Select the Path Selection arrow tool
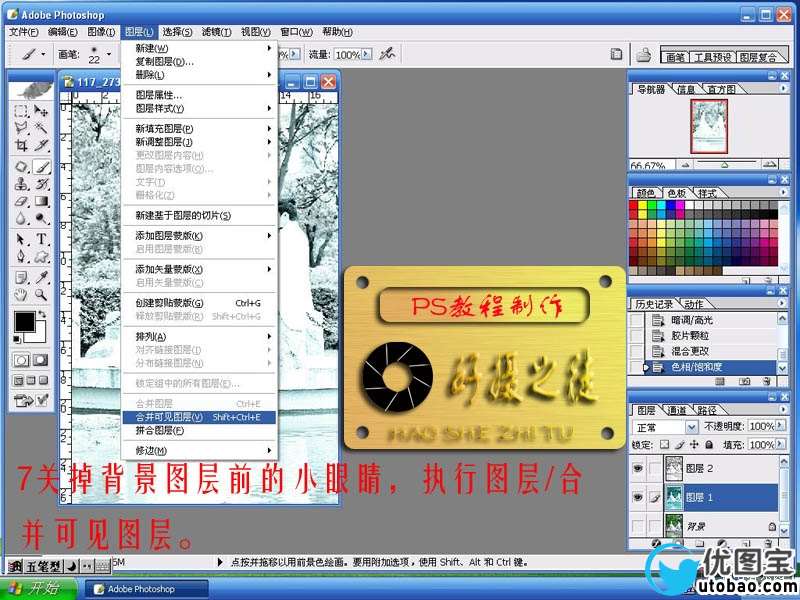800x600 pixels. 21,239
